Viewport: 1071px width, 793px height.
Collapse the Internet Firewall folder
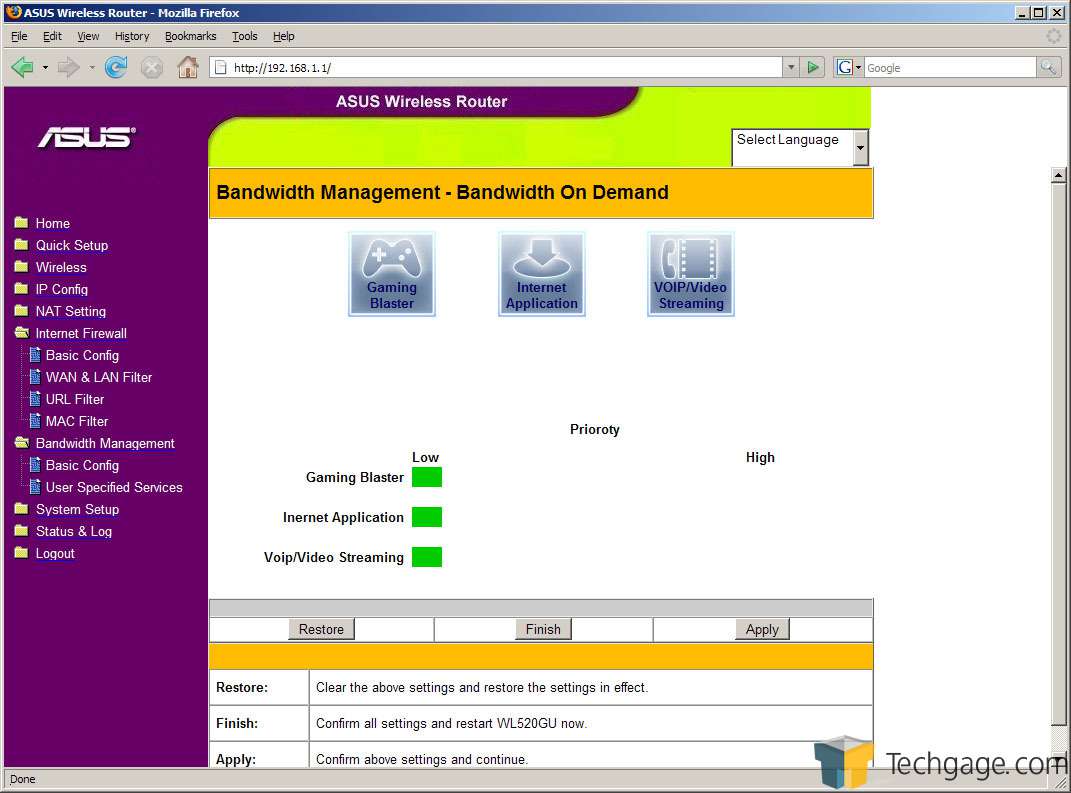click(x=21, y=333)
